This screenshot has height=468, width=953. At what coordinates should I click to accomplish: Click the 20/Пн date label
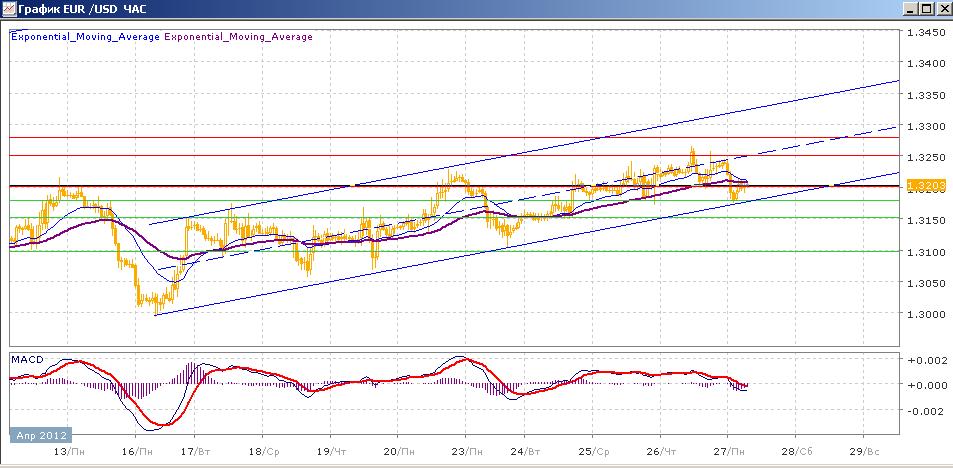coord(399,452)
